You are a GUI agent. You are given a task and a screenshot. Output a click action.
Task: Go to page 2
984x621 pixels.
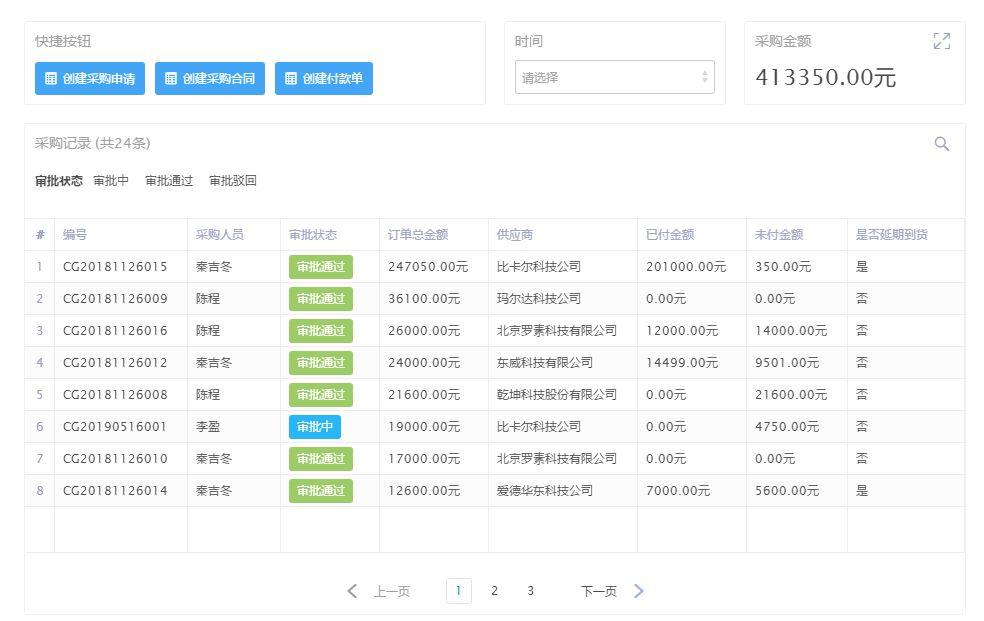[x=495, y=591]
